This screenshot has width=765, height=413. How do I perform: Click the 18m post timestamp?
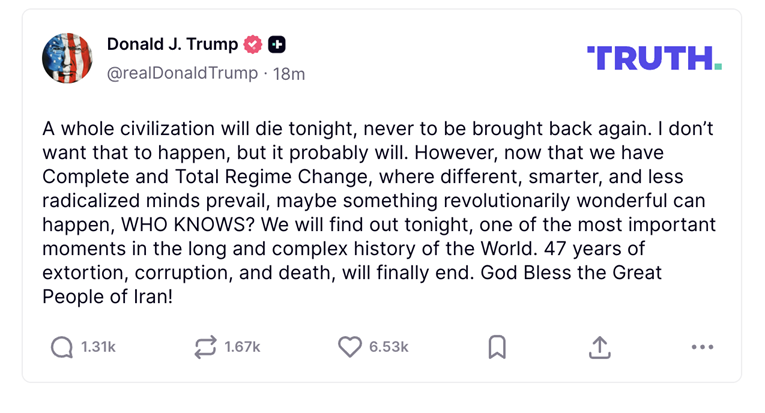pyautogui.click(x=288, y=73)
